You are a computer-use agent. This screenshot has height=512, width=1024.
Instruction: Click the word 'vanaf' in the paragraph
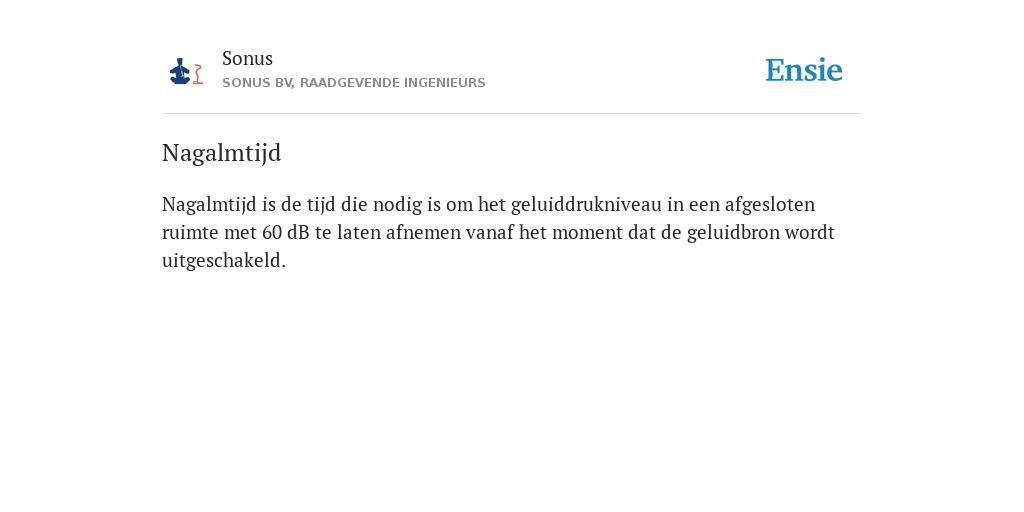tap(490, 232)
